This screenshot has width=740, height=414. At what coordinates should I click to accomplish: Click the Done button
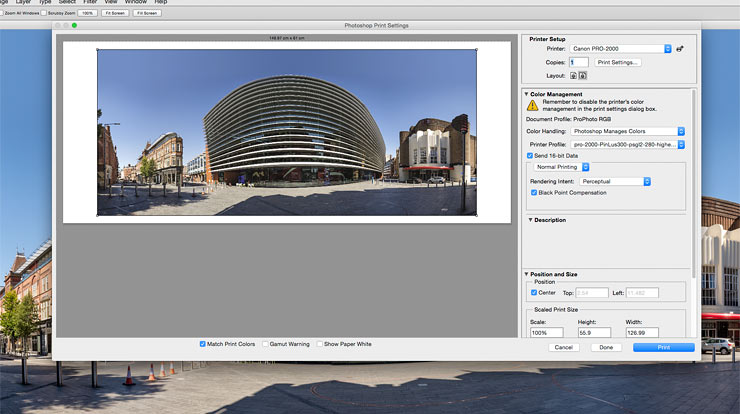606,347
